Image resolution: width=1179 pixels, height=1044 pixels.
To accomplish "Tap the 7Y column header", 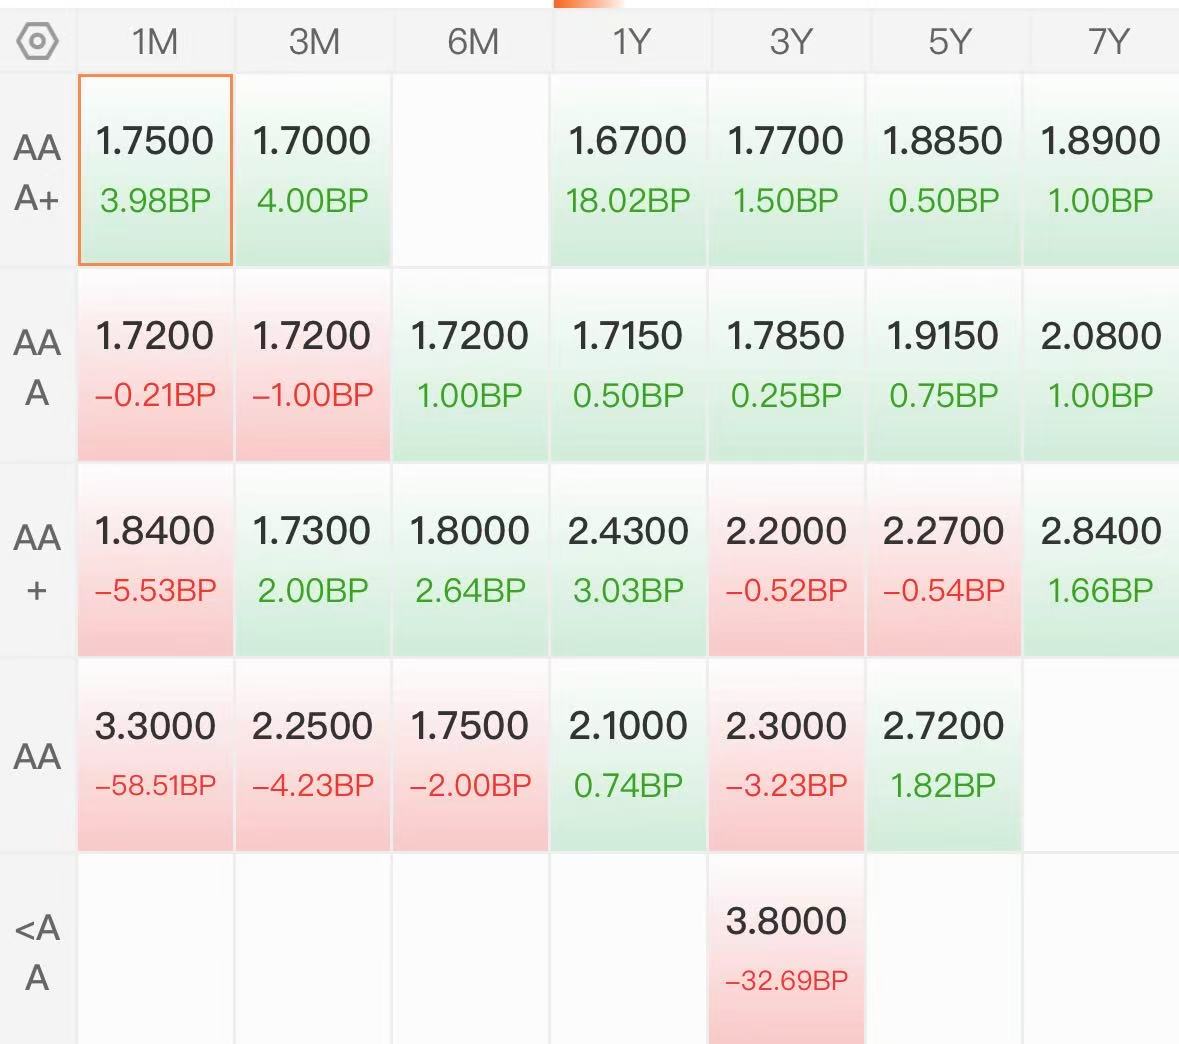I will [x=1107, y=41].
